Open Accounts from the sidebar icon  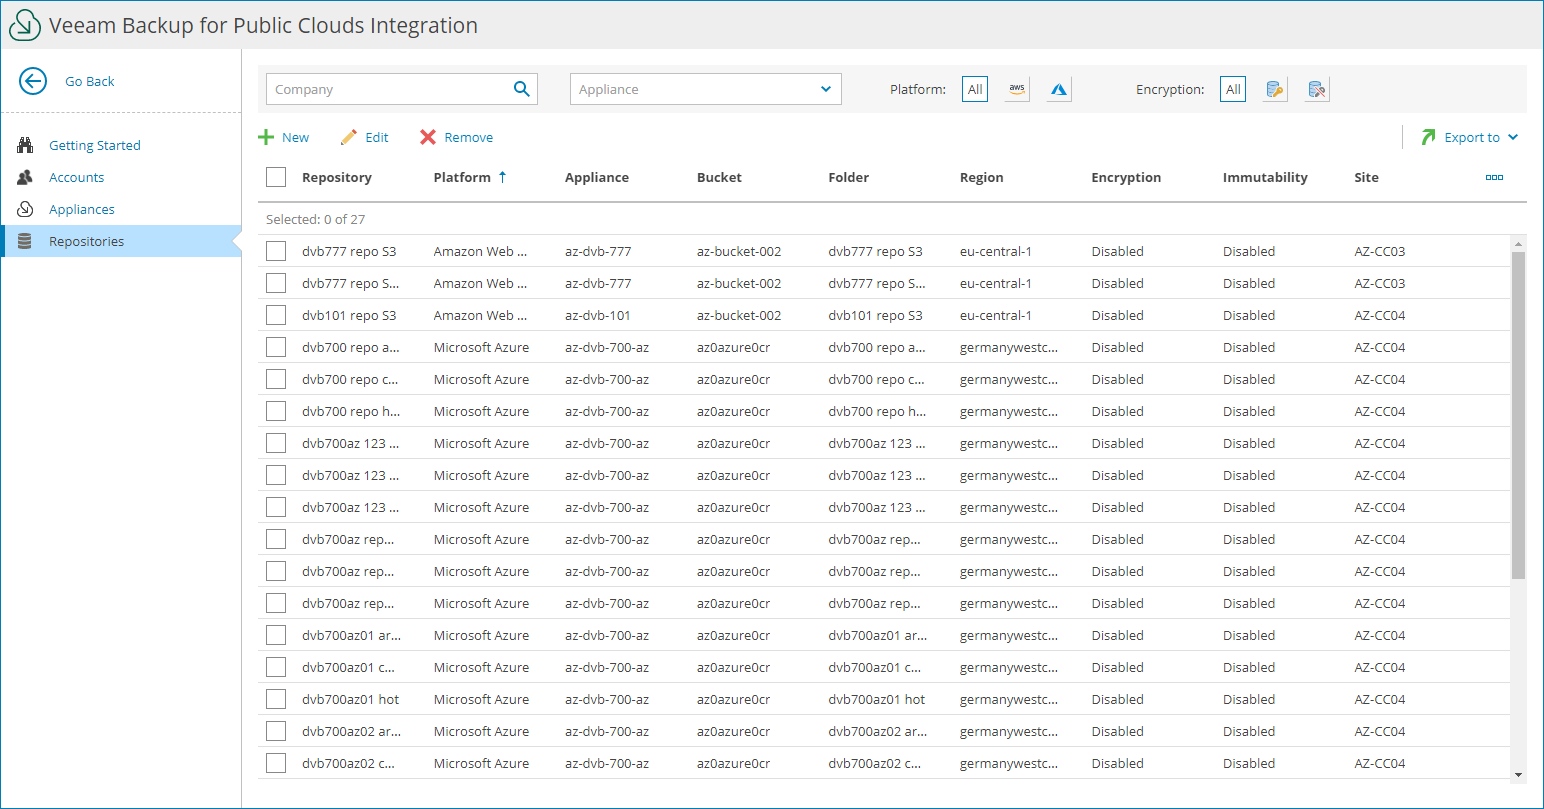click(24, 177)
